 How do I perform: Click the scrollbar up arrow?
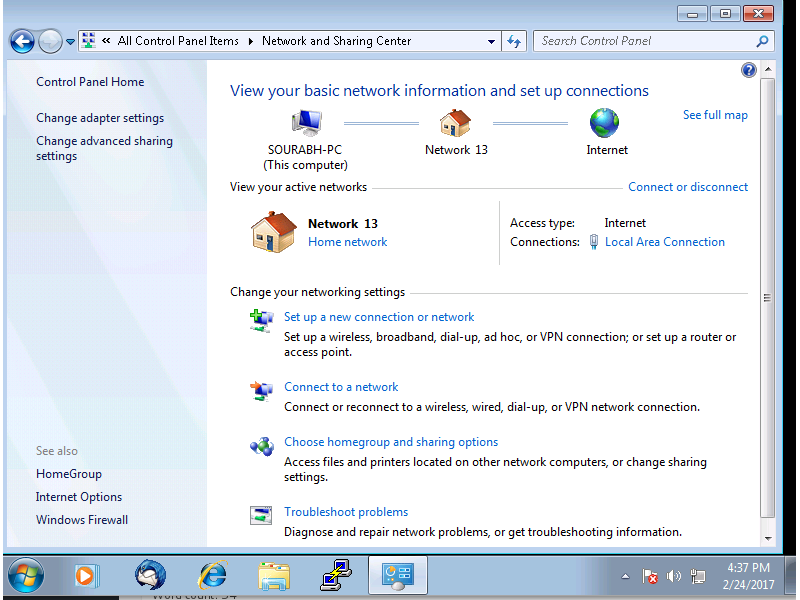(x=768, y=69)
